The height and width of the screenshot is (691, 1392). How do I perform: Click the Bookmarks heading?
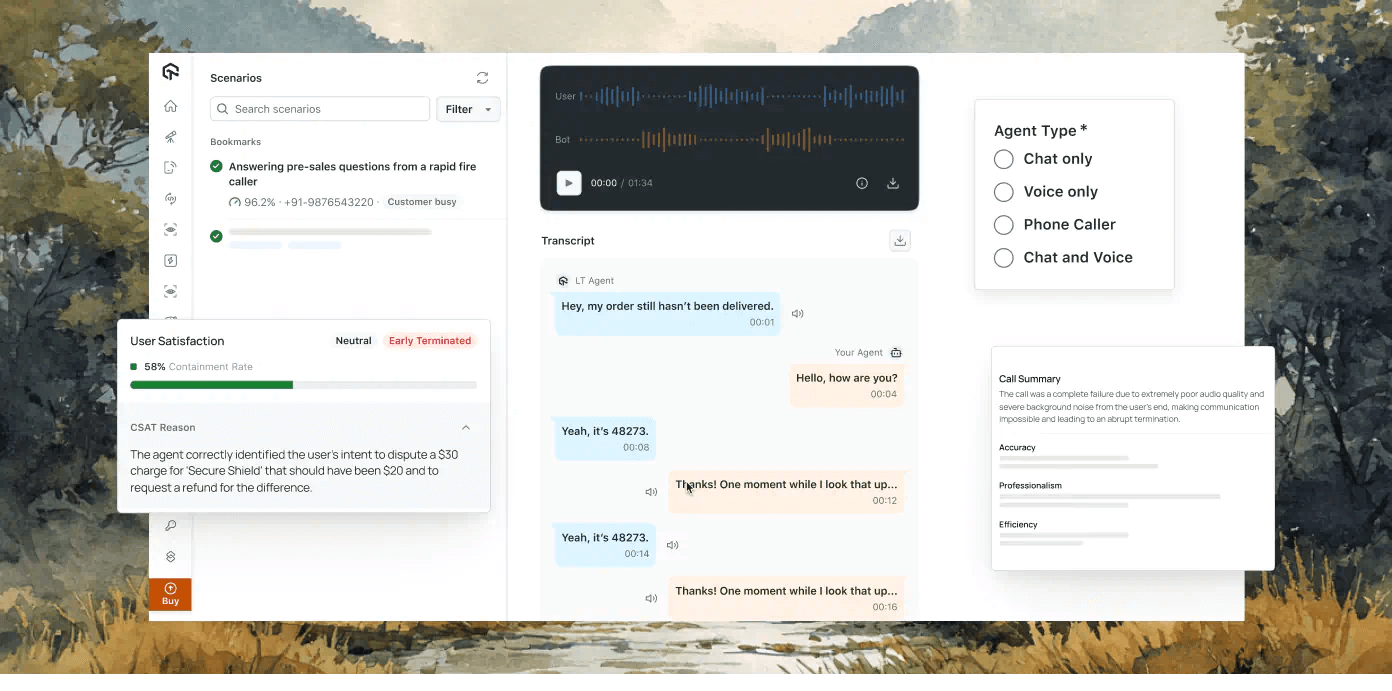235,142
